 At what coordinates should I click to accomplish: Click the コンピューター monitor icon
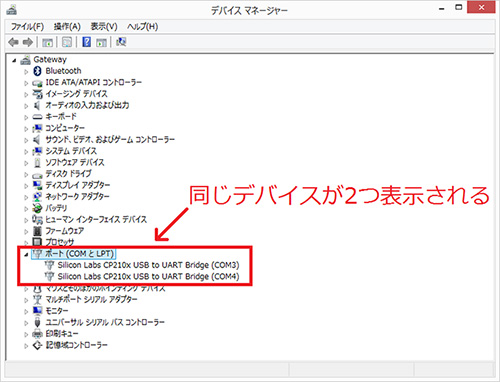37,128
